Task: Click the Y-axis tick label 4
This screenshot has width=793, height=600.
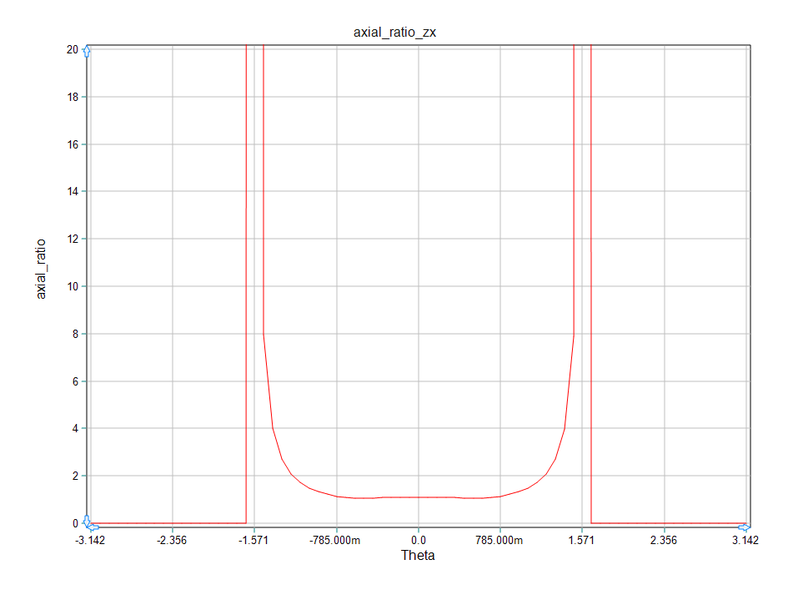Action: click(75, 428)
